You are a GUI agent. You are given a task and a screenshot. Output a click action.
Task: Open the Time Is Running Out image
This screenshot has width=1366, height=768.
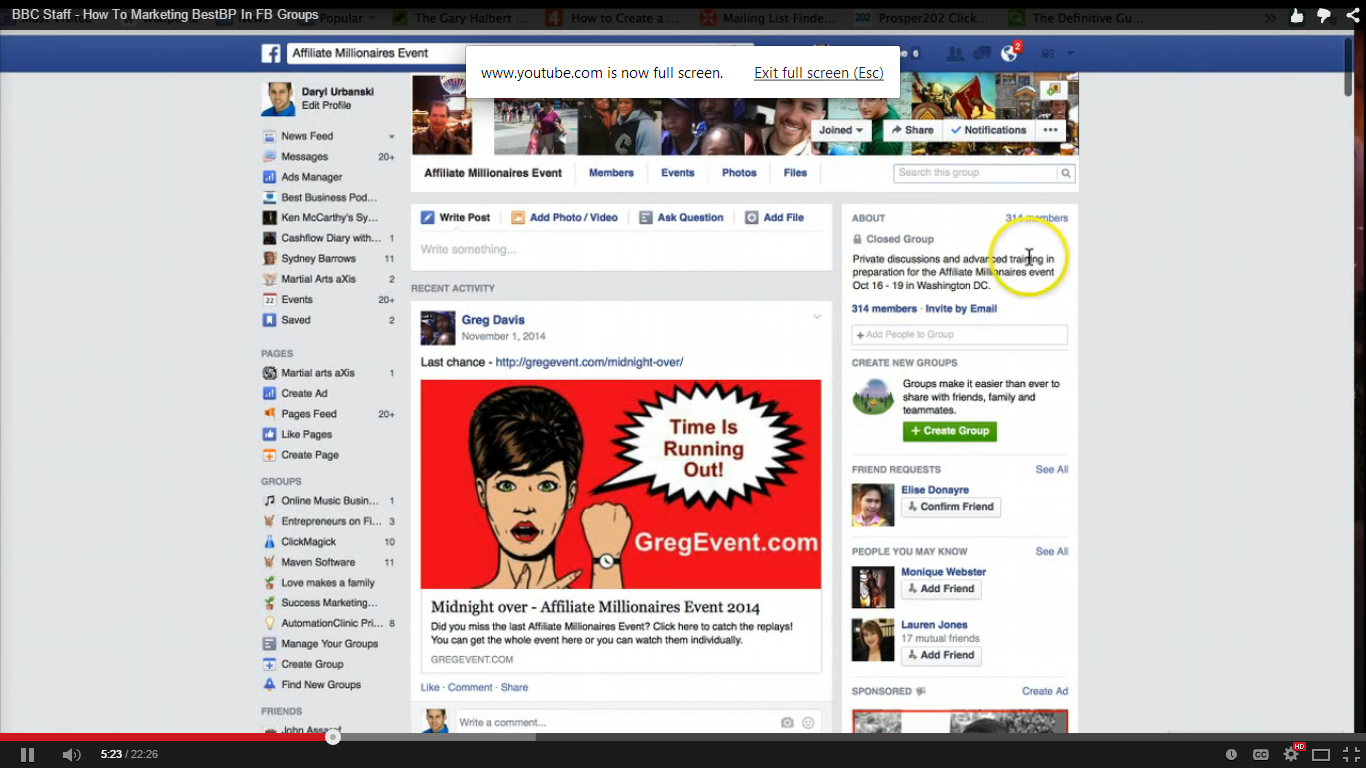click(x=621, y=484)
